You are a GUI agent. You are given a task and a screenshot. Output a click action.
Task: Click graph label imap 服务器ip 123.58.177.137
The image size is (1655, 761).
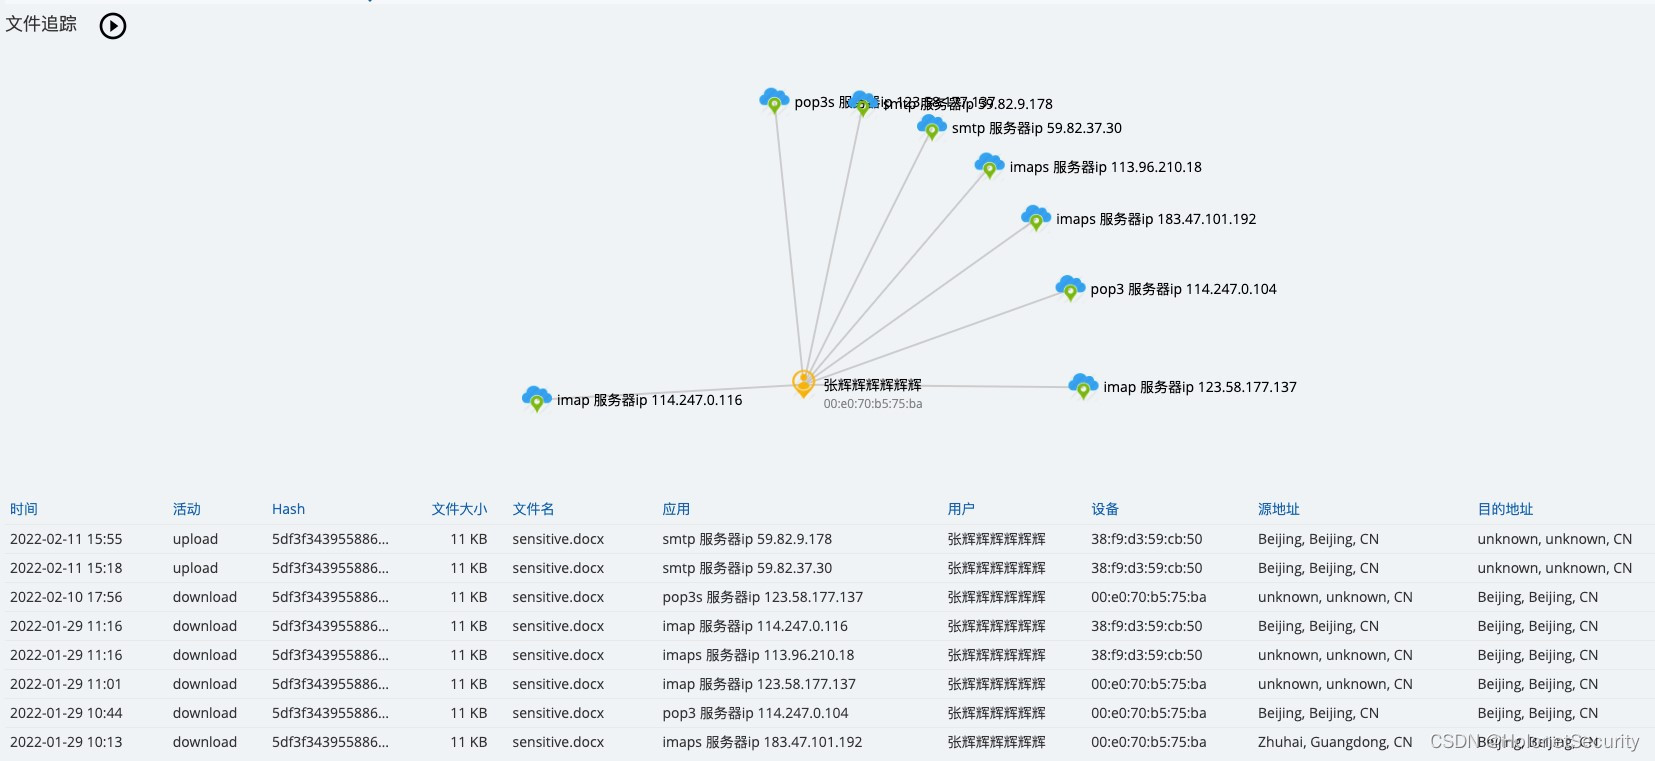point(1200,387)
